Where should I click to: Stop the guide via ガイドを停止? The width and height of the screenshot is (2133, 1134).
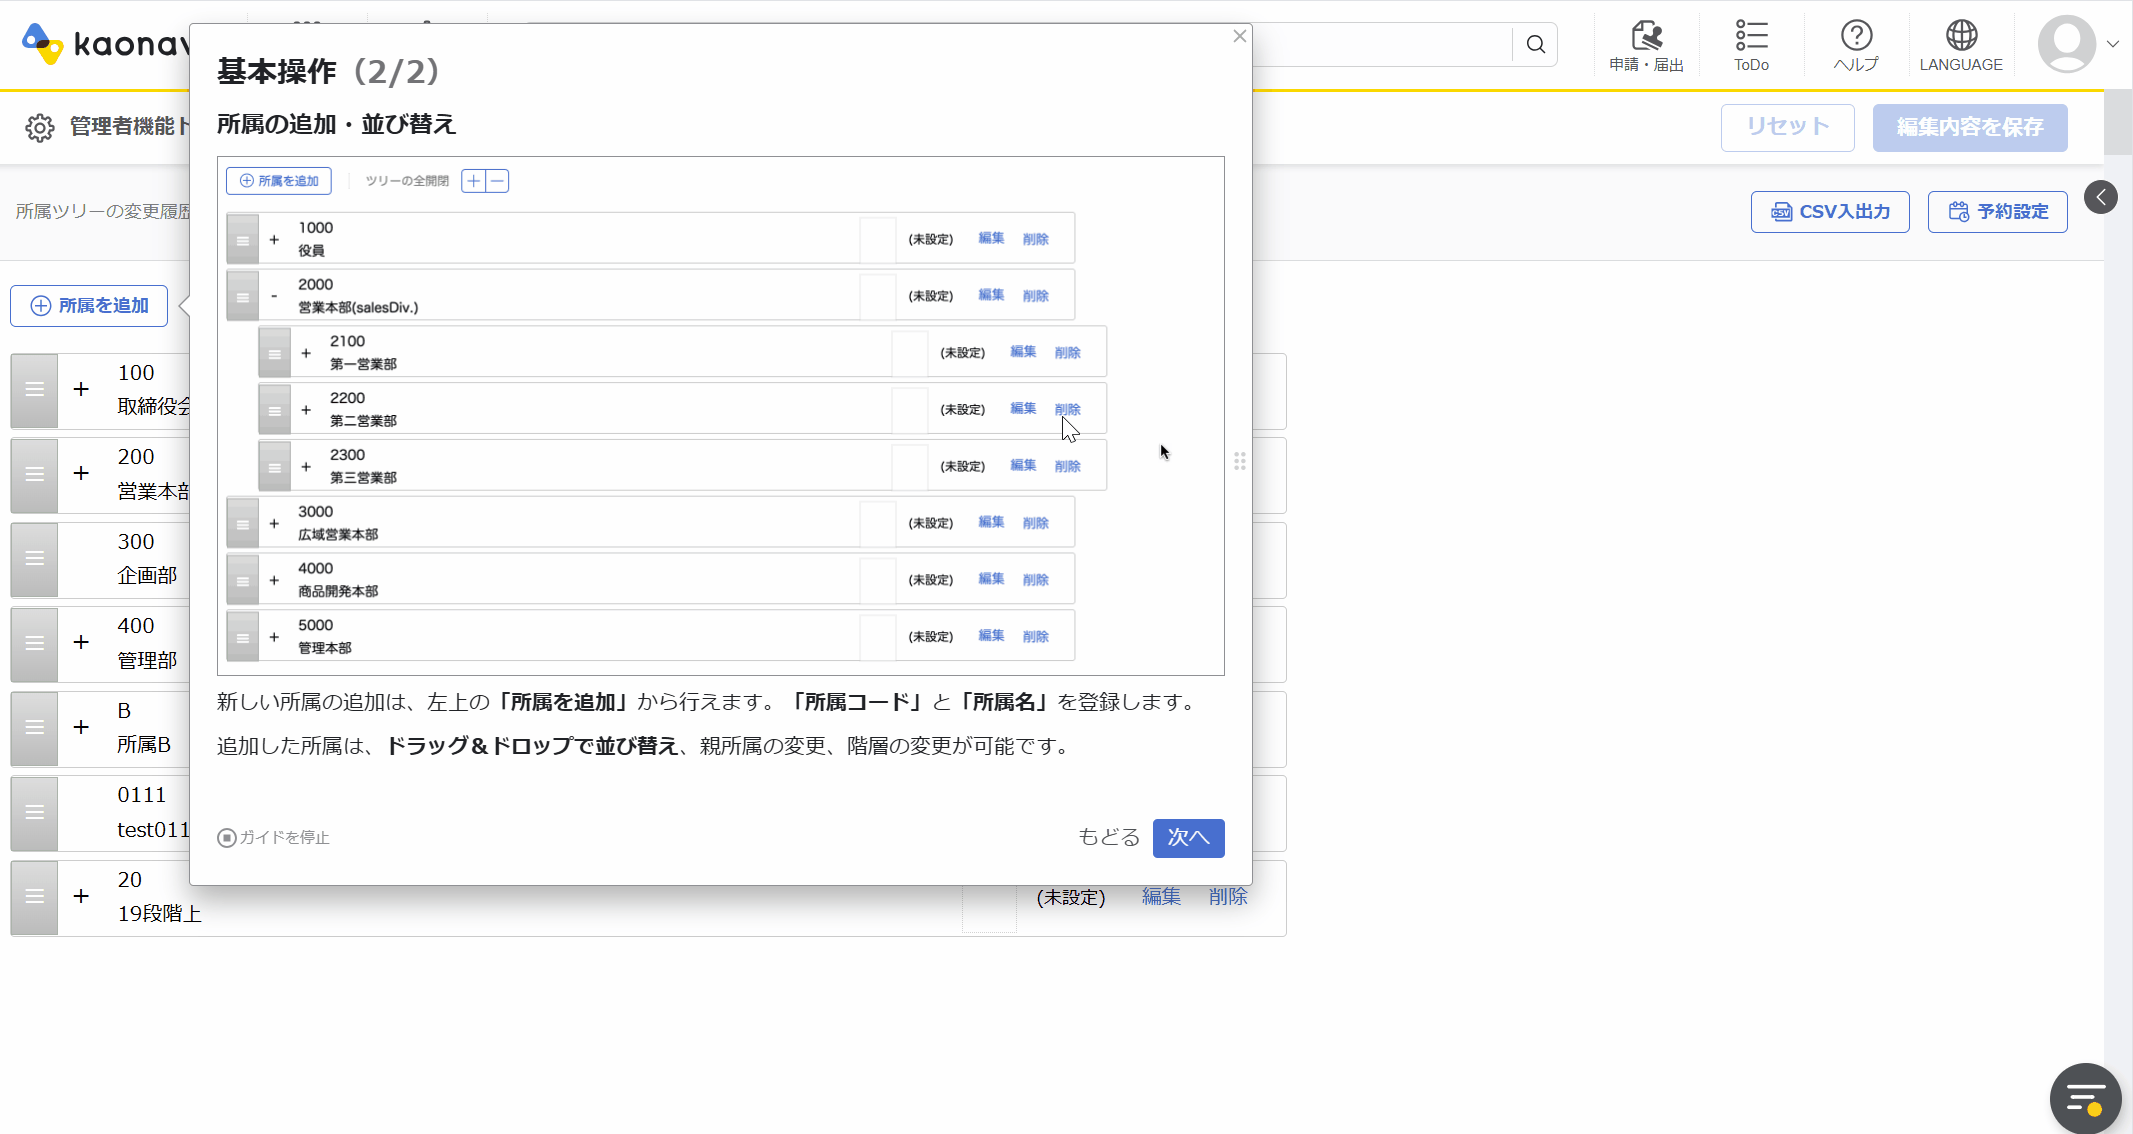[x=274, y=837]
